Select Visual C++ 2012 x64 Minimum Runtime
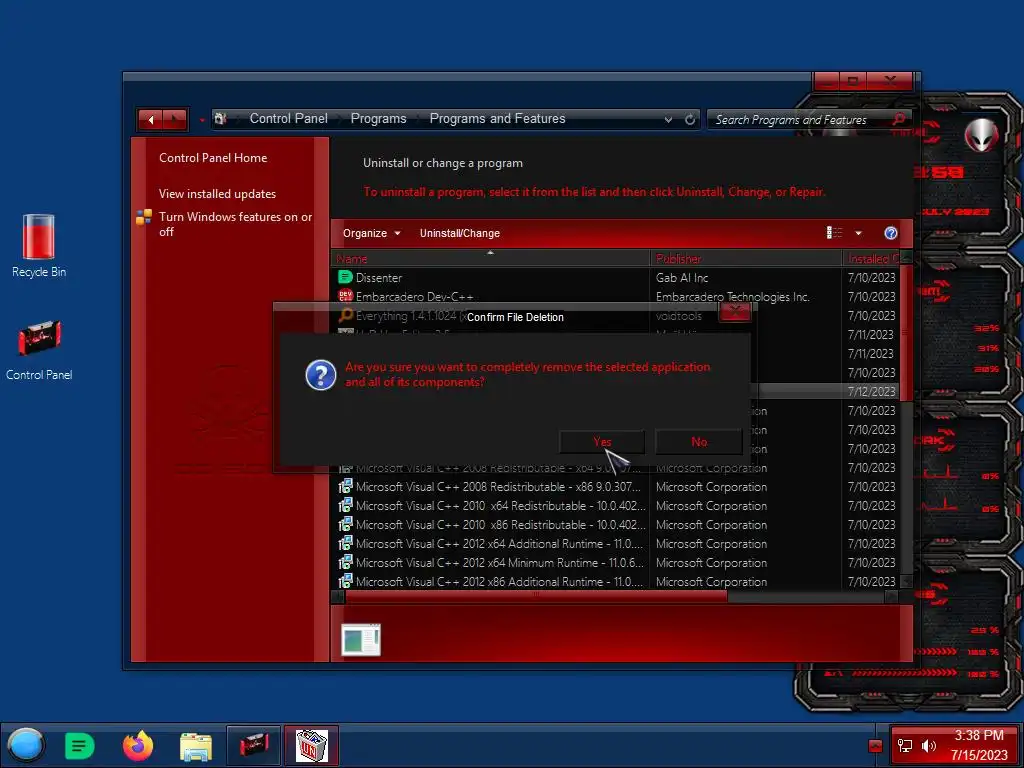The height and width of the screenshot is (768, 1024). pyautogui.click(x=615, y=562)
